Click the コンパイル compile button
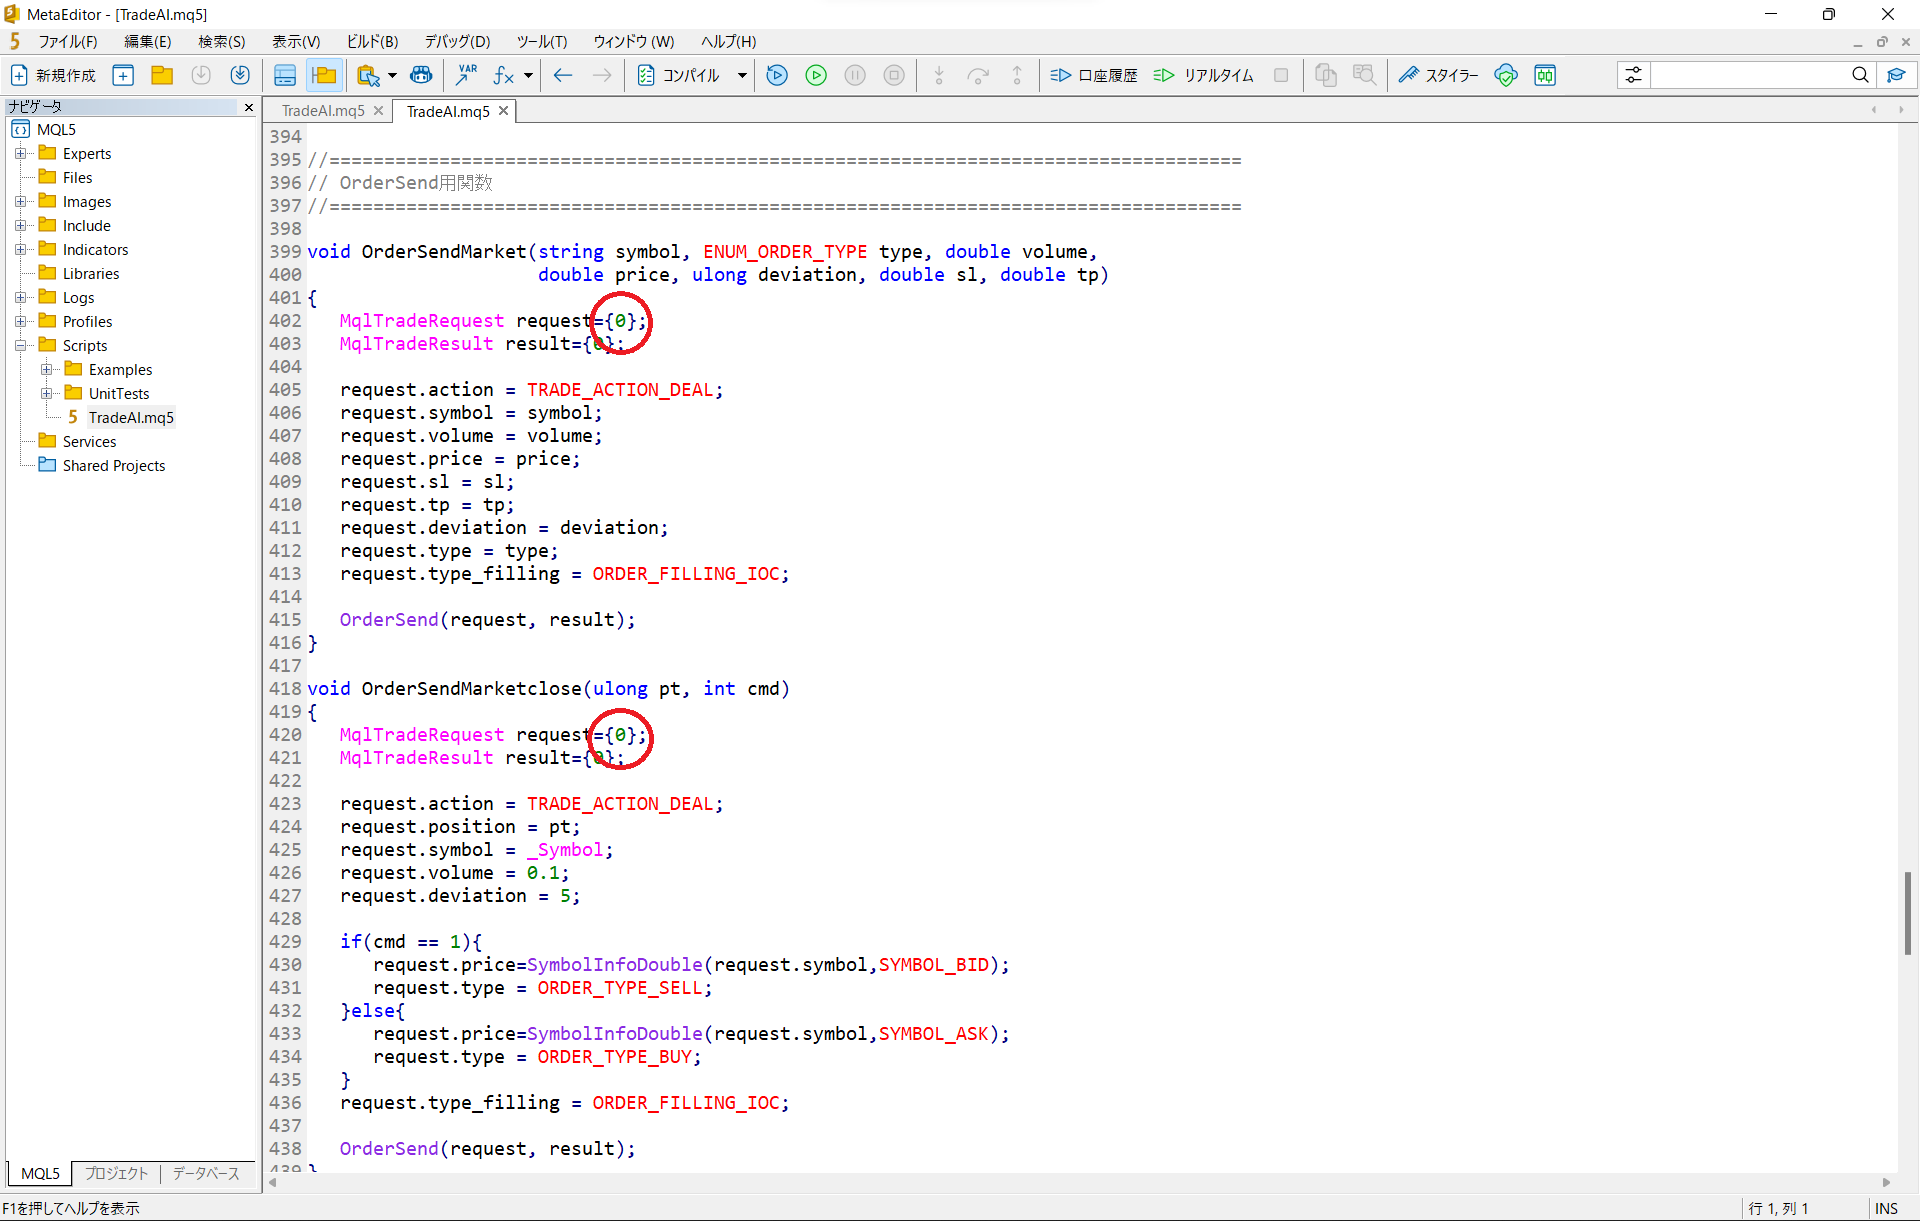The width and height of the screenshot is (1920, 1221). (x=680, y=75)
